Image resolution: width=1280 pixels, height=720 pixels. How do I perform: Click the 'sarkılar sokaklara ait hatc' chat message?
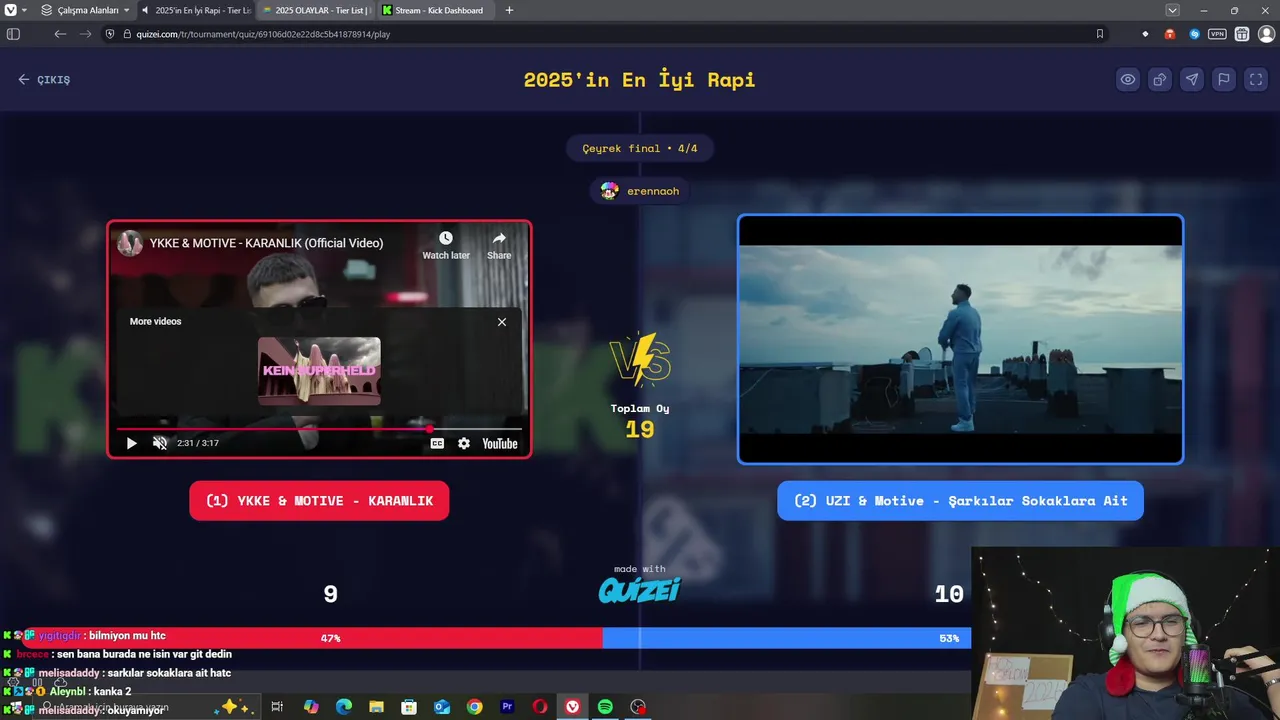click(x=118, y=673)
